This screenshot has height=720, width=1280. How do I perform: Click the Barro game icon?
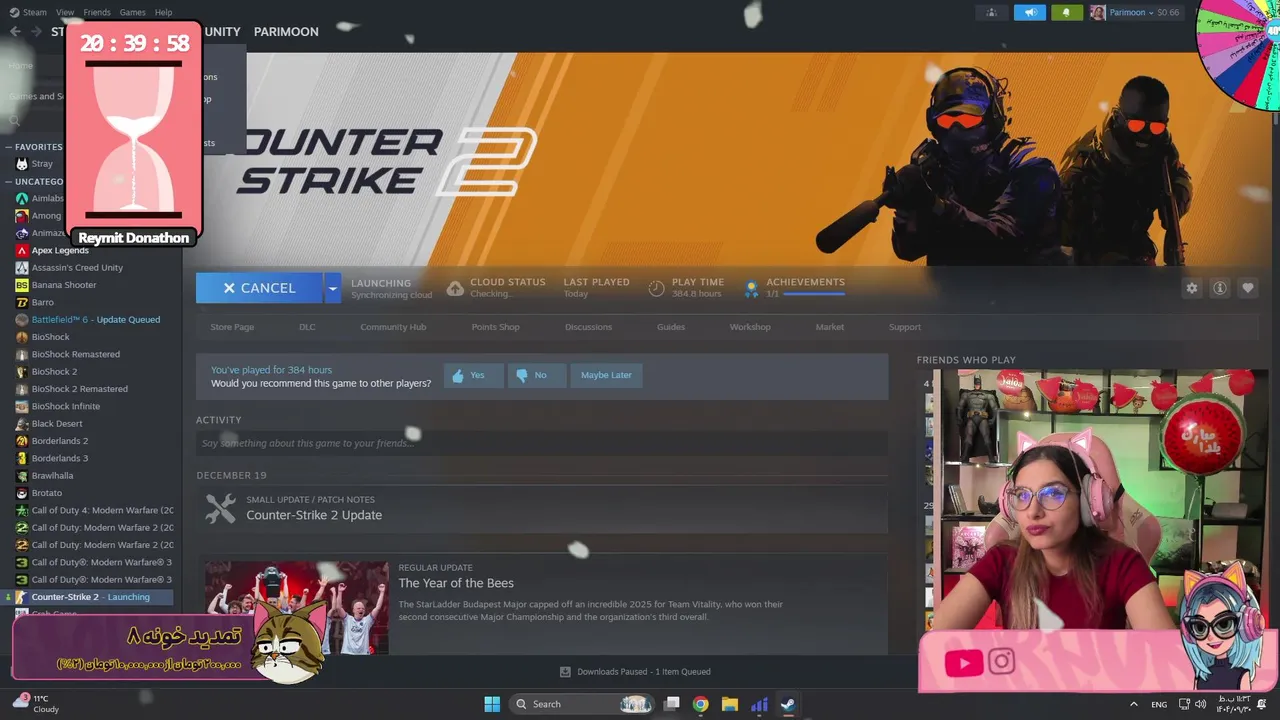click(x=22, y=302)
